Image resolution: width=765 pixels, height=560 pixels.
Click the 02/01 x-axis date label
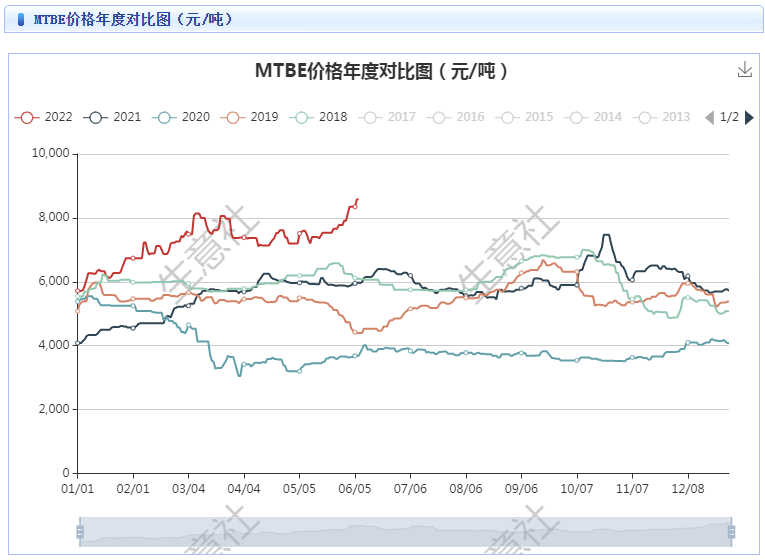pos(133,489)
